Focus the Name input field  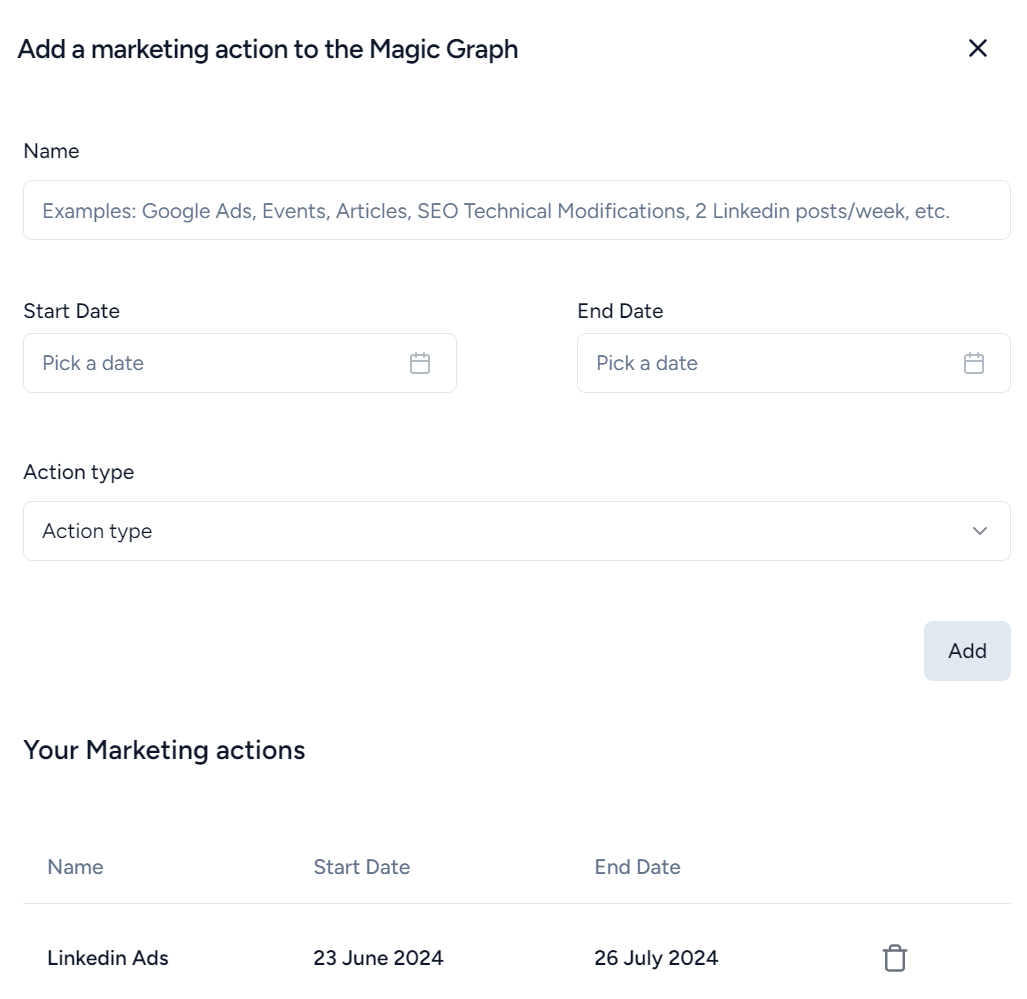(516, 210)
